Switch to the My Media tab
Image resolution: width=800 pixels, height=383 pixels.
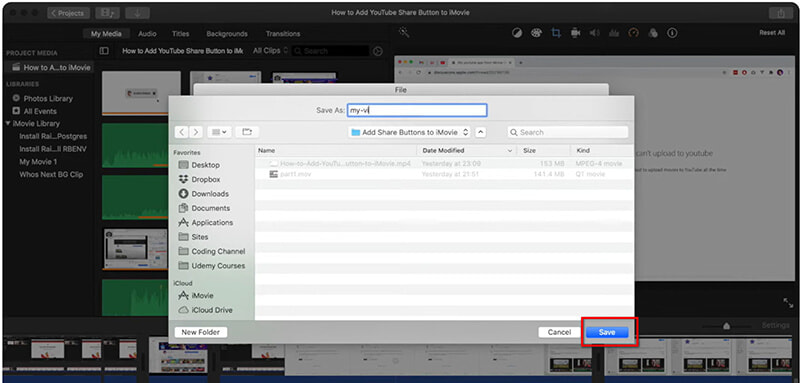106,34
